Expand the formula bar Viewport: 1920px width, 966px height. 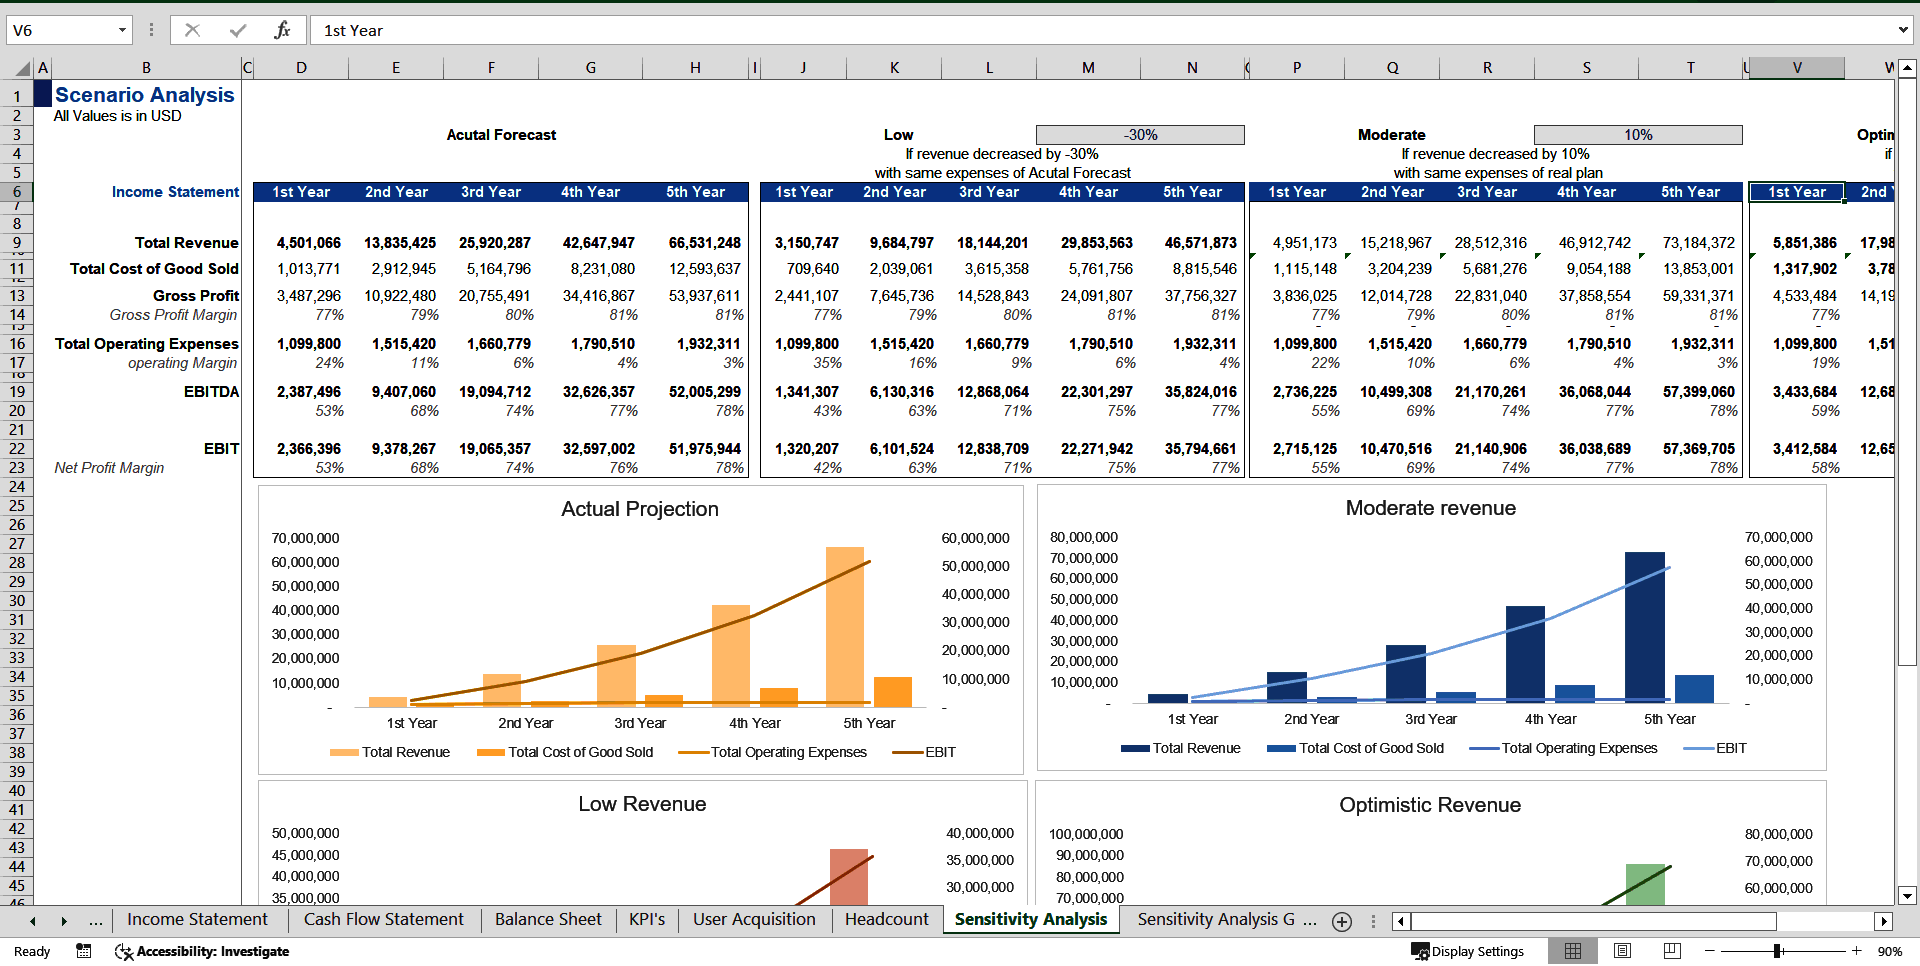coord(1902,30)
